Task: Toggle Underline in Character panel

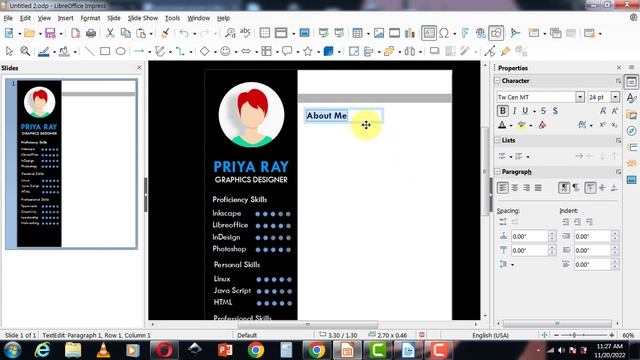Action: pos(525,111)
